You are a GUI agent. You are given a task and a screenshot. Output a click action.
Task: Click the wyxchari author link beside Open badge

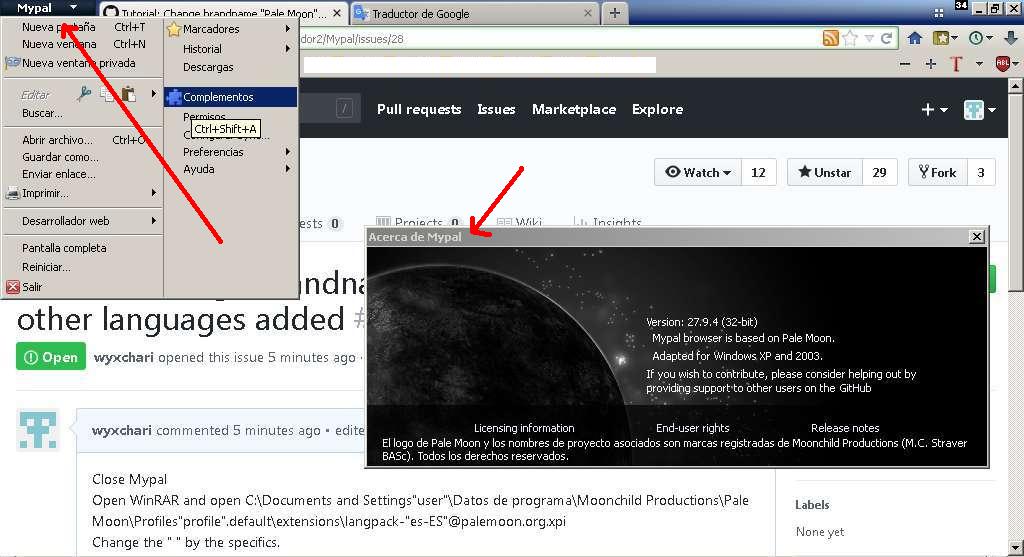(123, 357)
